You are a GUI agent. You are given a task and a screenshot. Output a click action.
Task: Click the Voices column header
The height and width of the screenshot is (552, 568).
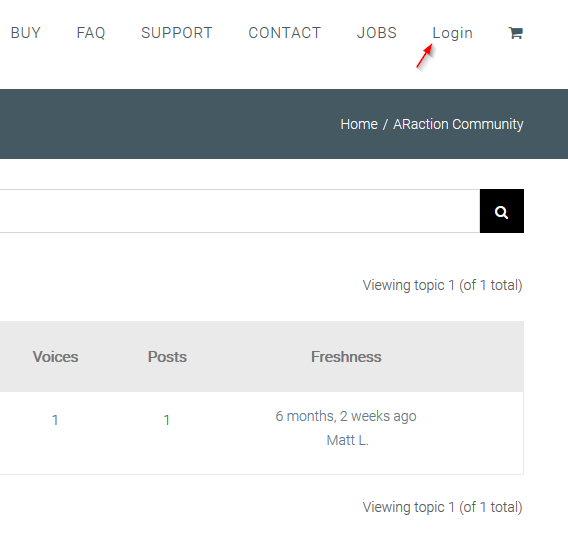55,357
